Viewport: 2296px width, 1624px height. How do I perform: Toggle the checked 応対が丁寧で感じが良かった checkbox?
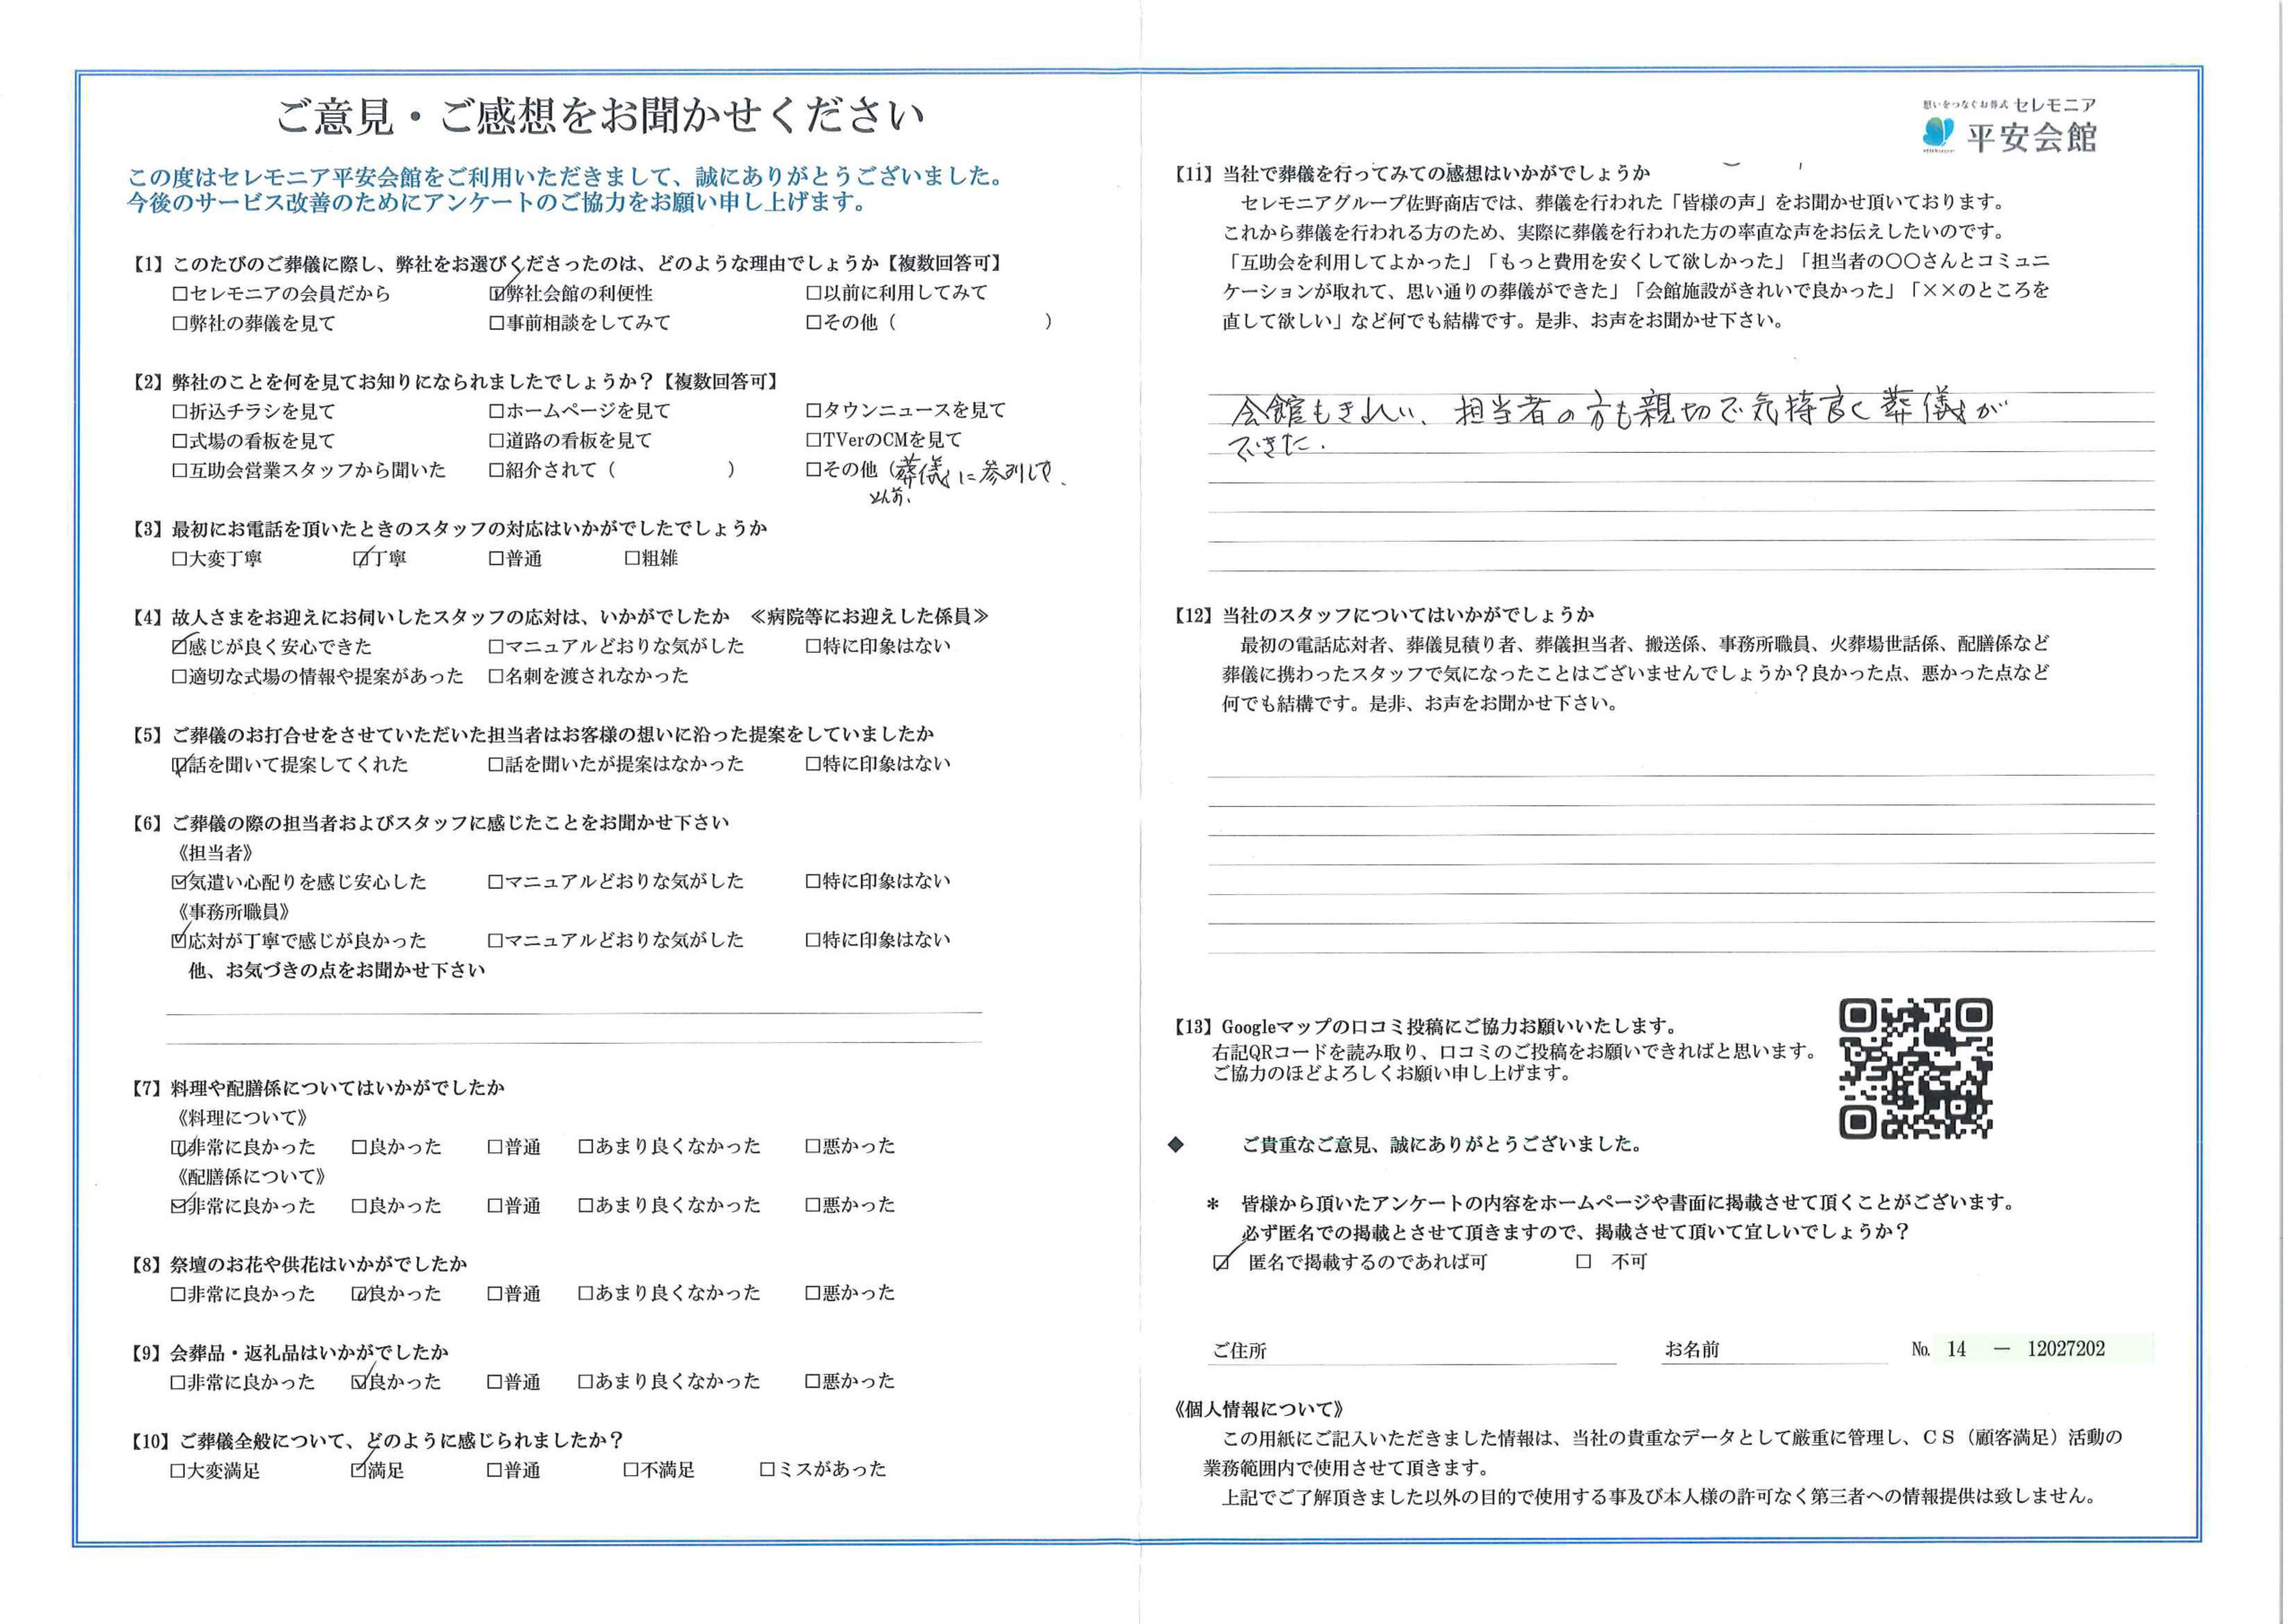click(x=180, y=941)
